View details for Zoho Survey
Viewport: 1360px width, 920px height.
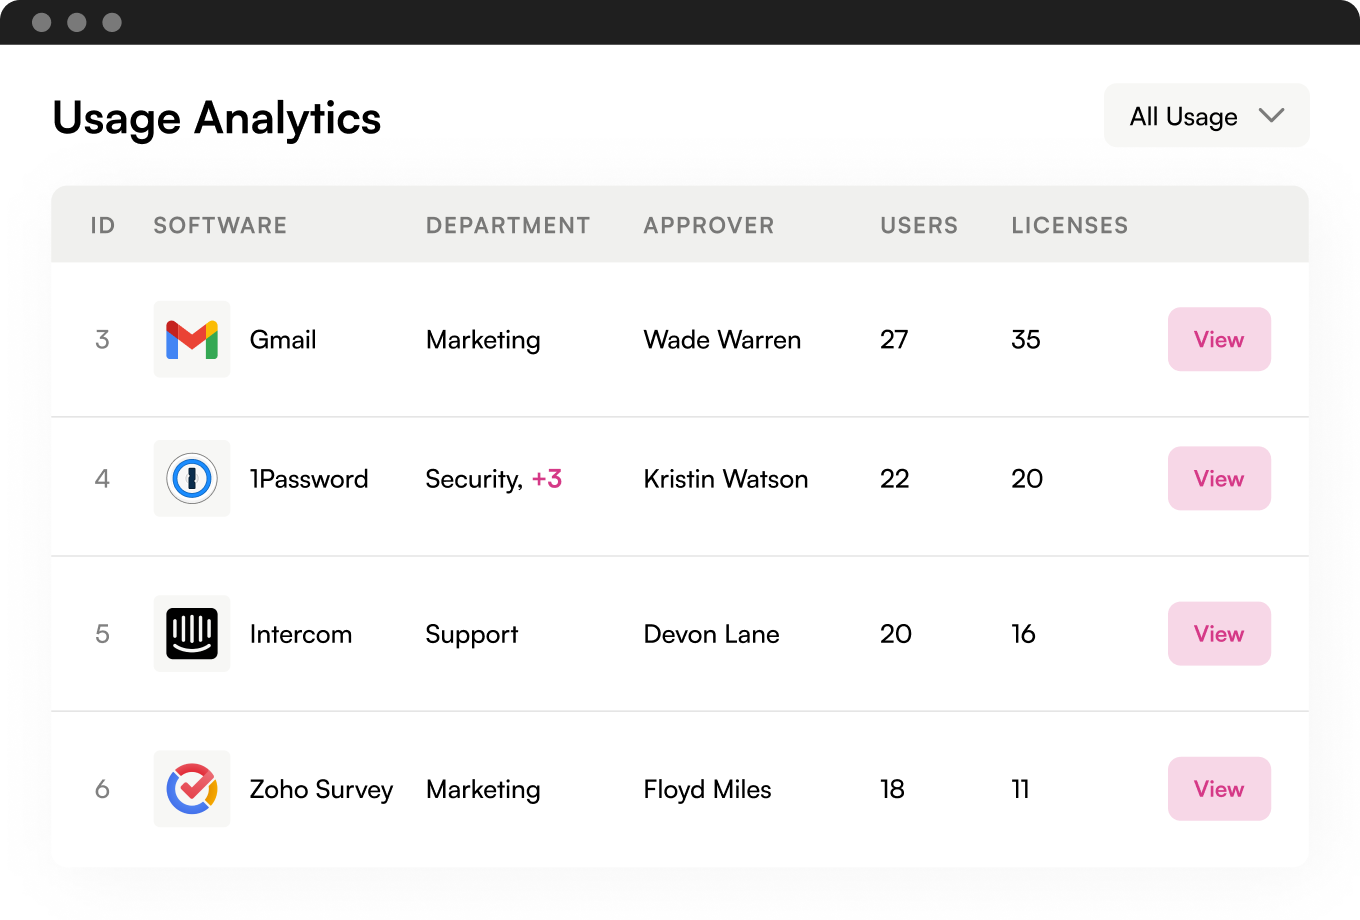coord(1218,789)
